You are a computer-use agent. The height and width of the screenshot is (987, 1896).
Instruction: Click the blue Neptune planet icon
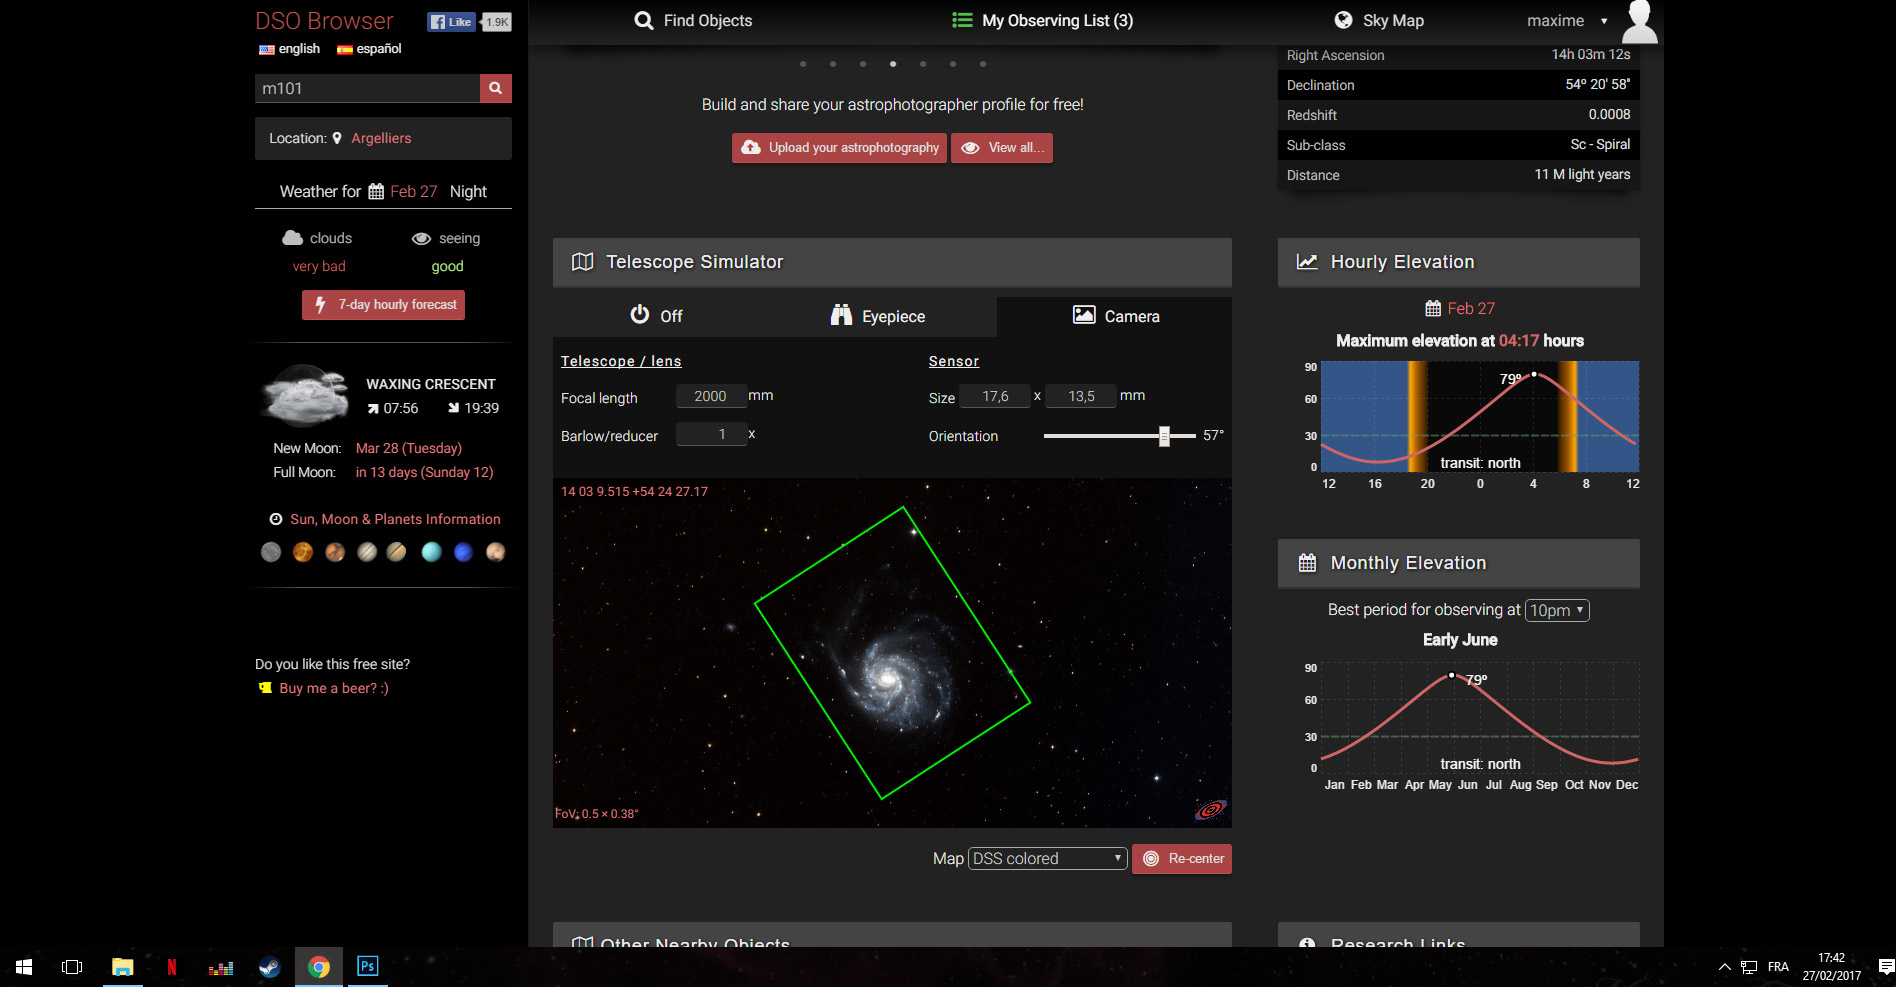click(x=463, y=552)
